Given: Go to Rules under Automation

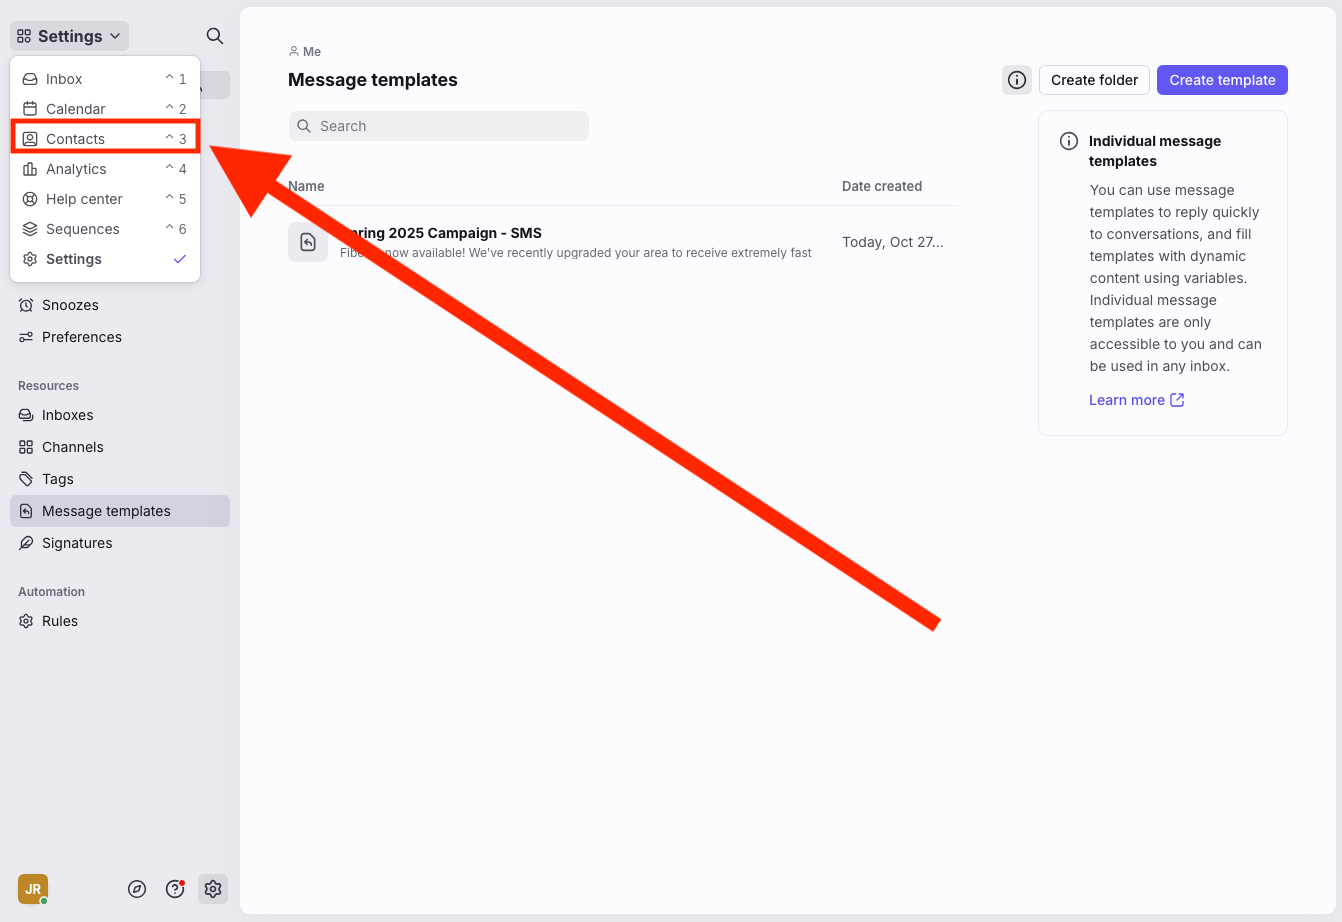Looking at the screenshot, I should pos(60,621).
